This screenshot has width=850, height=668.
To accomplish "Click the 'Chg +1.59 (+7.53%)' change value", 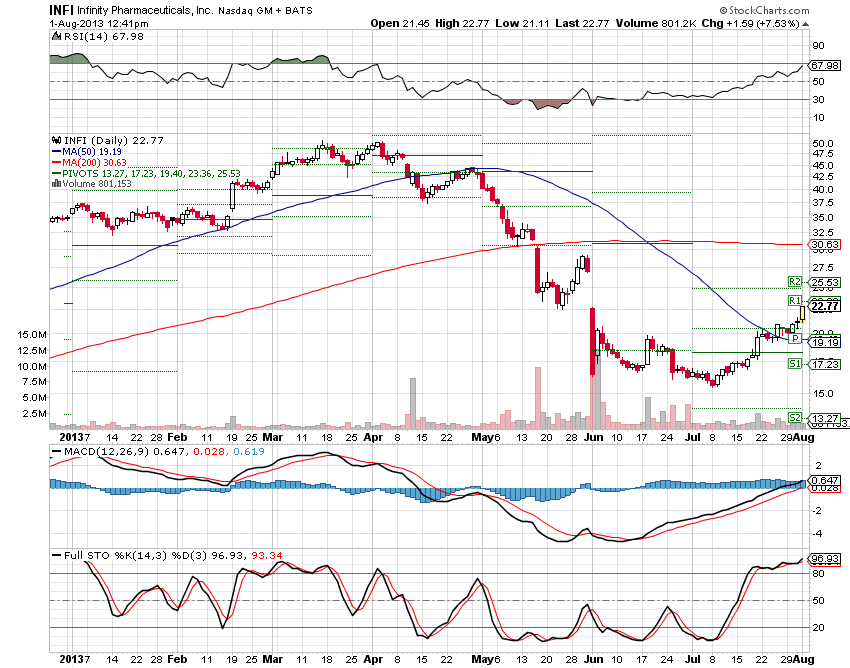I will (751, 23).
